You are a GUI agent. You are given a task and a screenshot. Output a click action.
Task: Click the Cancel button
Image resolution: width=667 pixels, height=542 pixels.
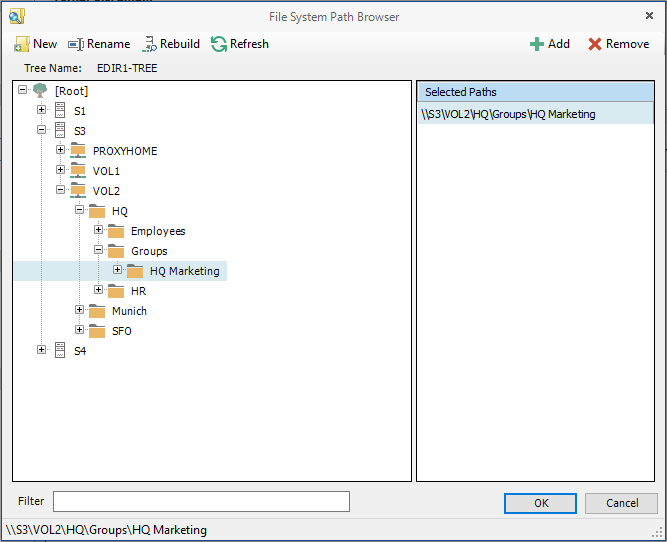(621, 503)
